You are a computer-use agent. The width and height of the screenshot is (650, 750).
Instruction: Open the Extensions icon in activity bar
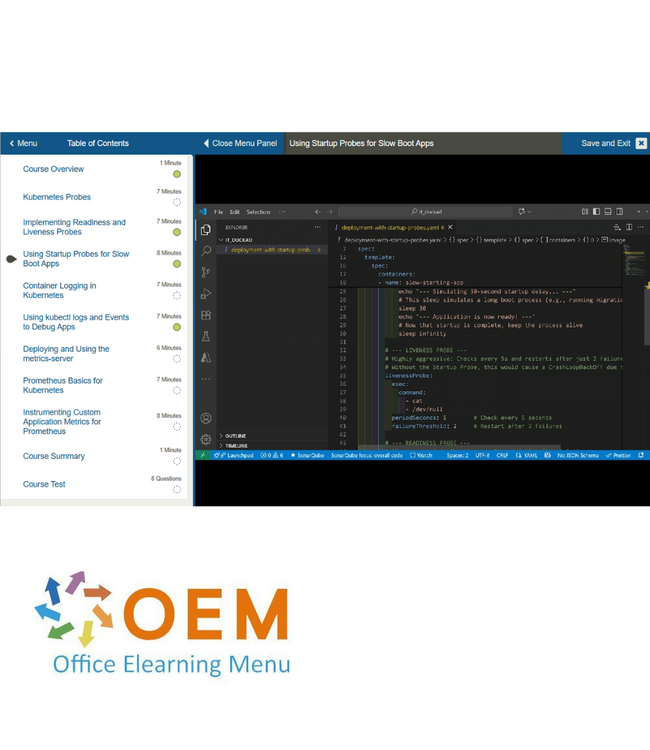[x=206, y=315]
